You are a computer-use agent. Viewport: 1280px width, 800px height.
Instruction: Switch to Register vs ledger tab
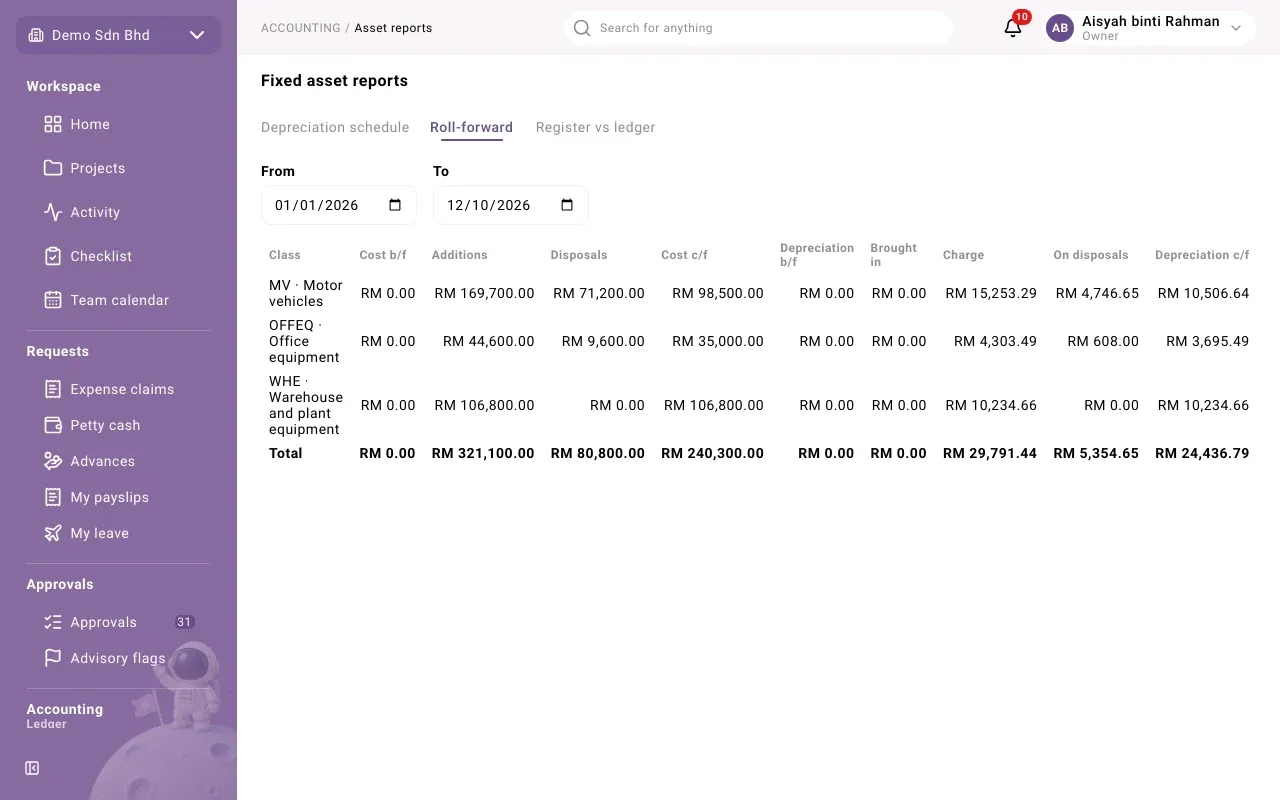tap(595, 127)
